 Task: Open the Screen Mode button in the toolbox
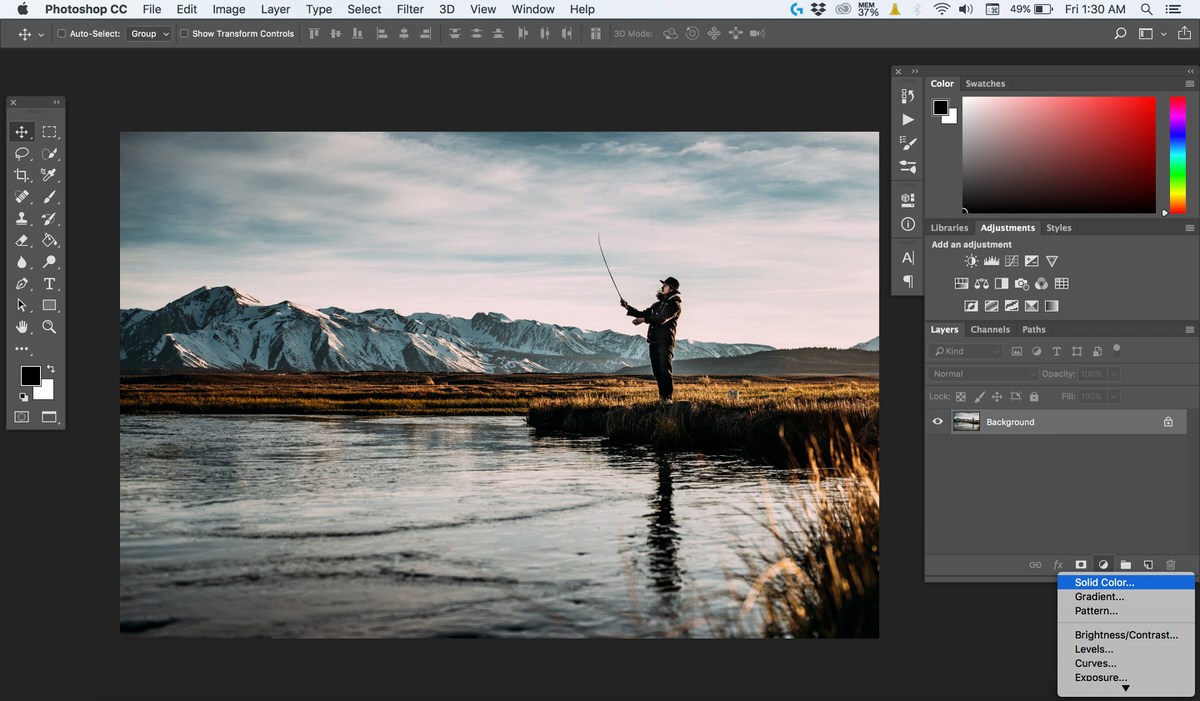(x=49, y=416)
